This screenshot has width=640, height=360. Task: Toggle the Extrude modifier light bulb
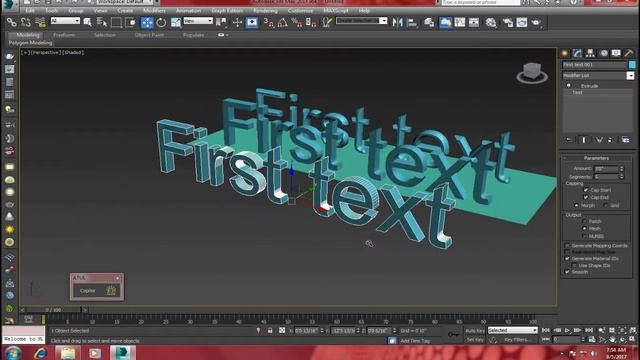click(569, 86)
